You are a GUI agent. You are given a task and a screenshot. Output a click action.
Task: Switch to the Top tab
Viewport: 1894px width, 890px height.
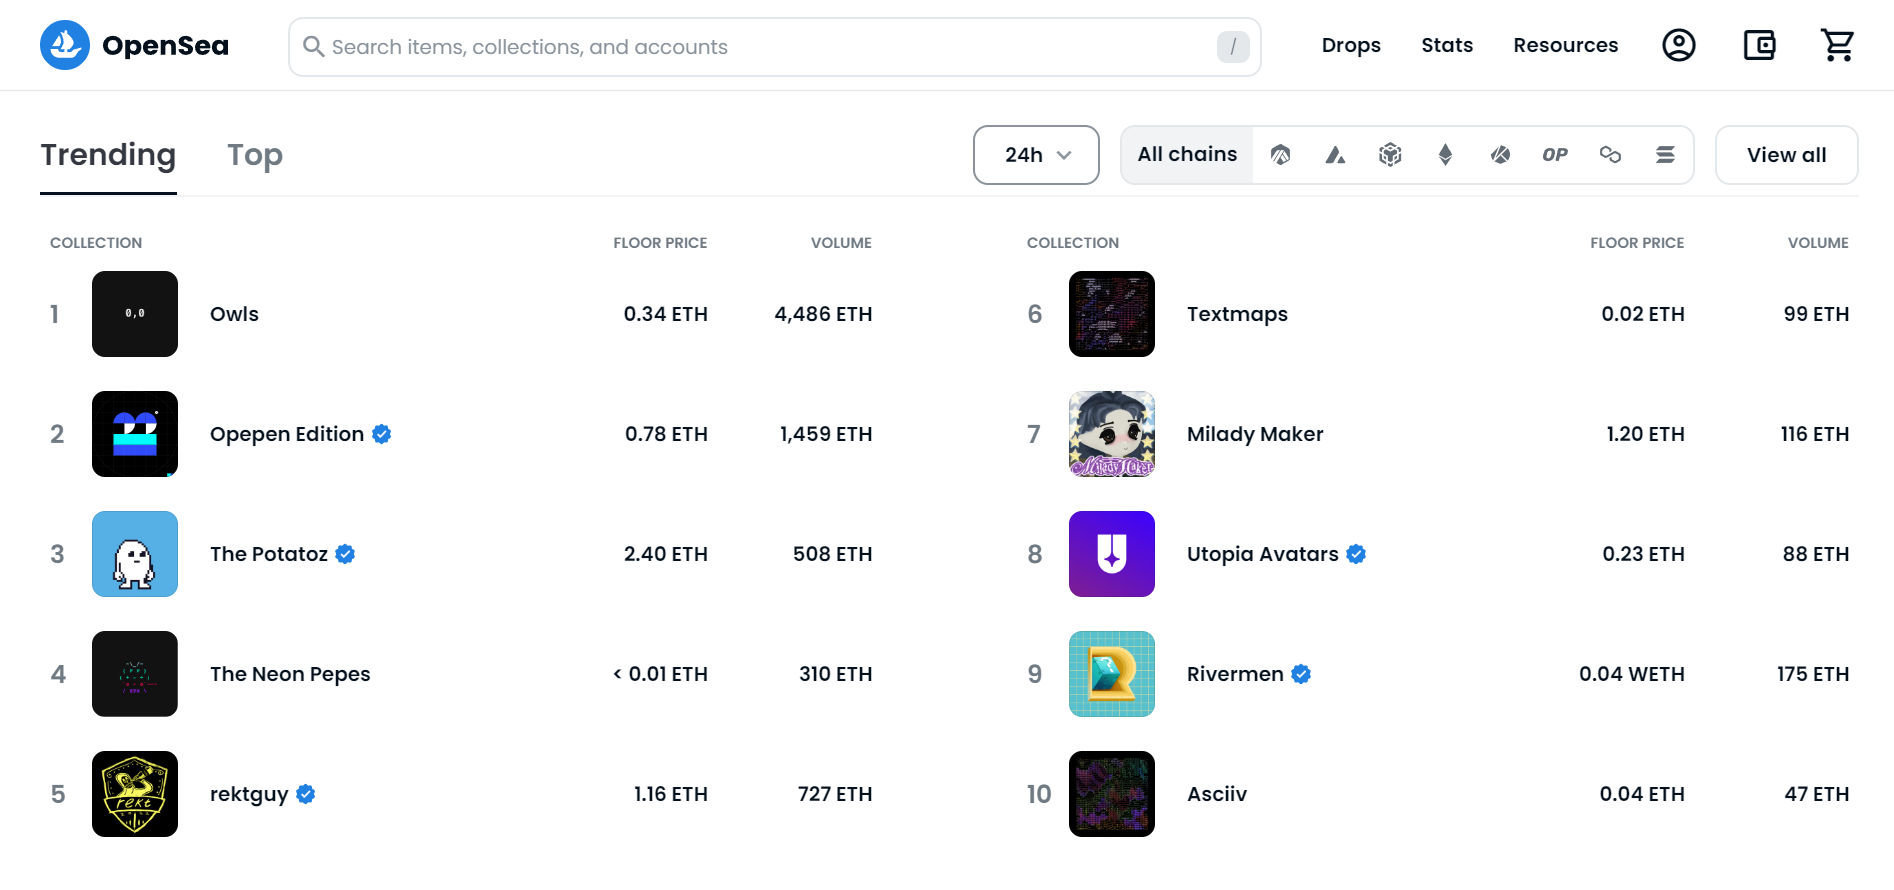pyautogui.click(x=255, y=155)
